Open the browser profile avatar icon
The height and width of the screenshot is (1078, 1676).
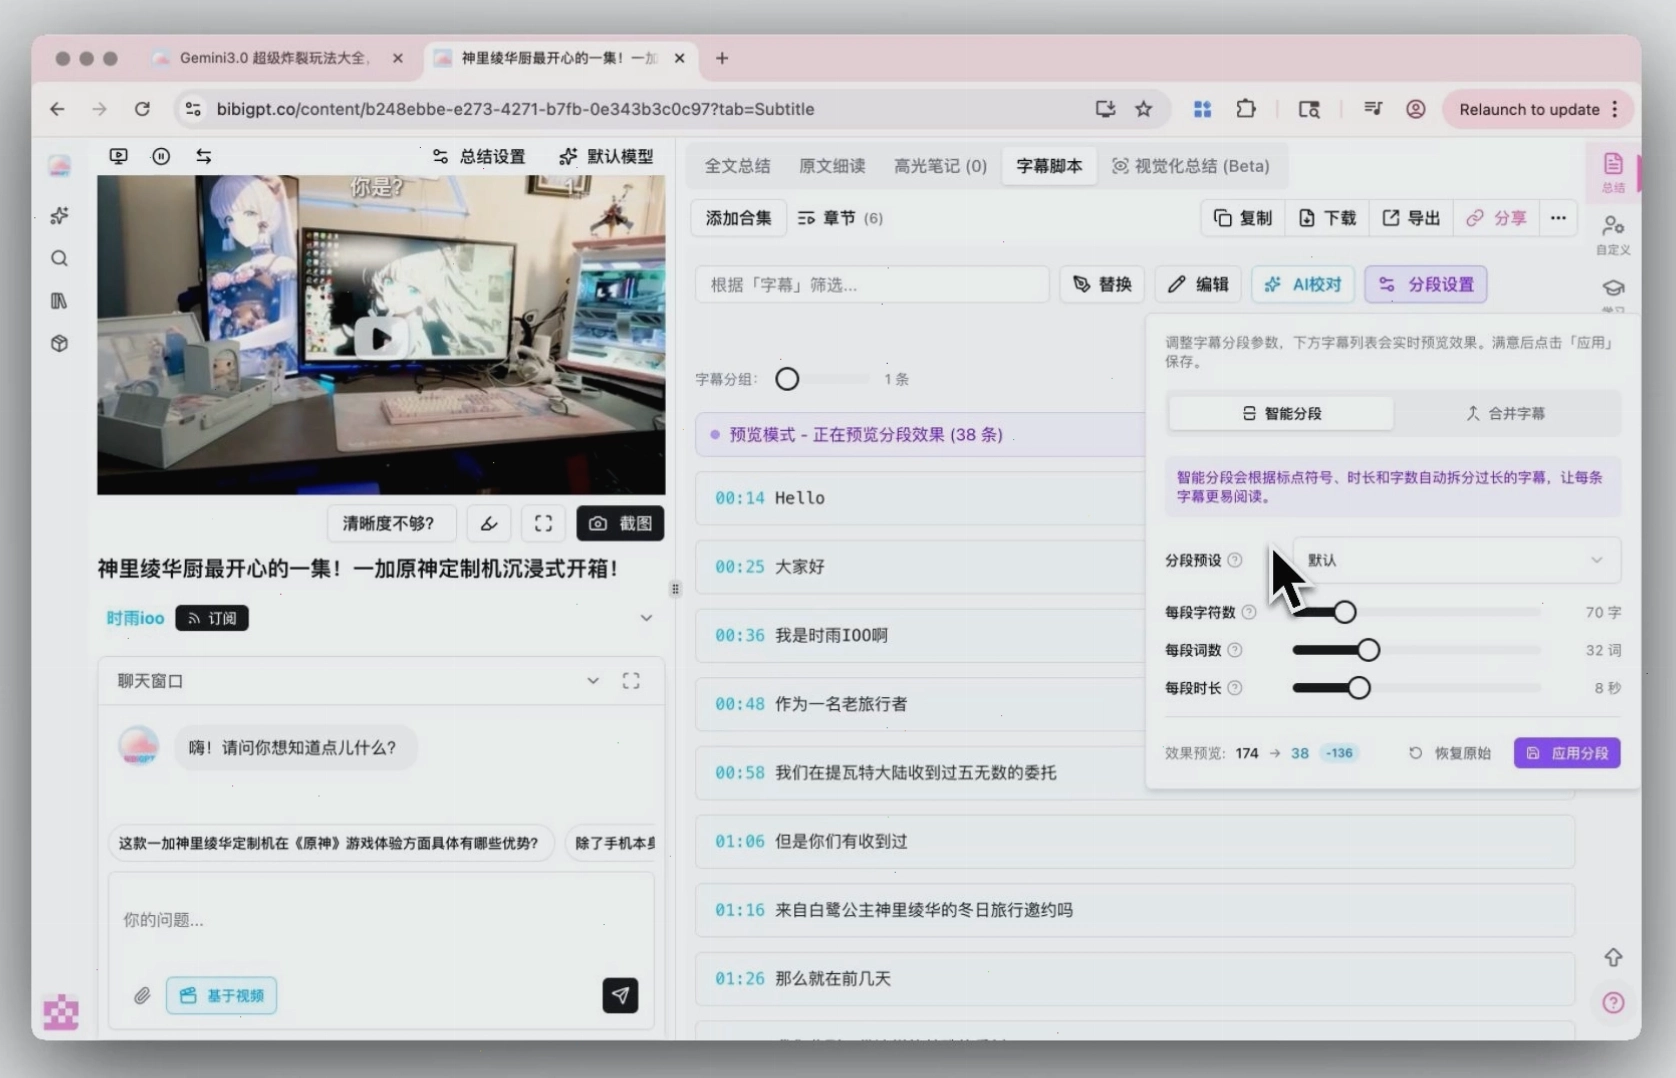pyautogui.click(x=1415, y=109)
